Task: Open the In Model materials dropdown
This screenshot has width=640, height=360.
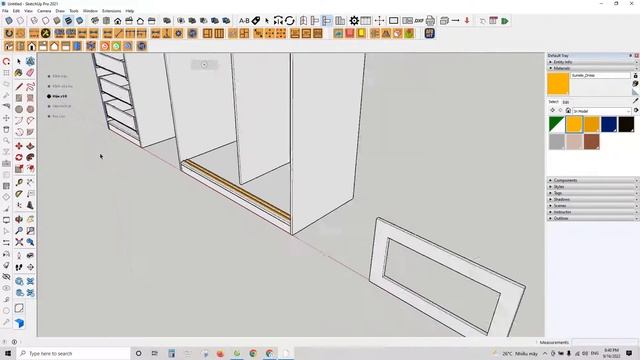Action: click(x=602, y=111)
